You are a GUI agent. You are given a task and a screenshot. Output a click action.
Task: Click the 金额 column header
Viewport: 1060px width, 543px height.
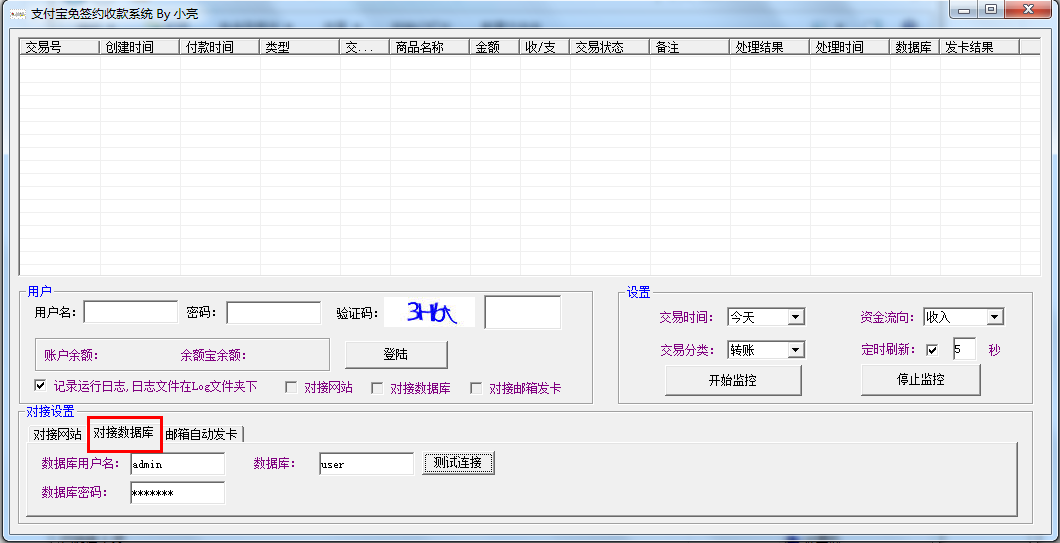click(x=495, y=47)
